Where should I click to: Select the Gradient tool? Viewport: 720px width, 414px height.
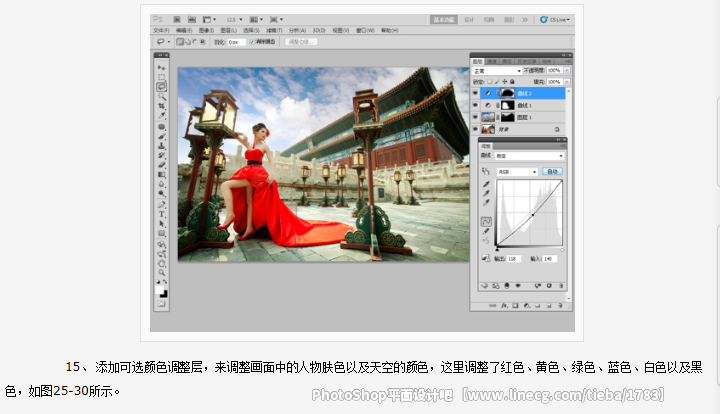pos(162,174)
